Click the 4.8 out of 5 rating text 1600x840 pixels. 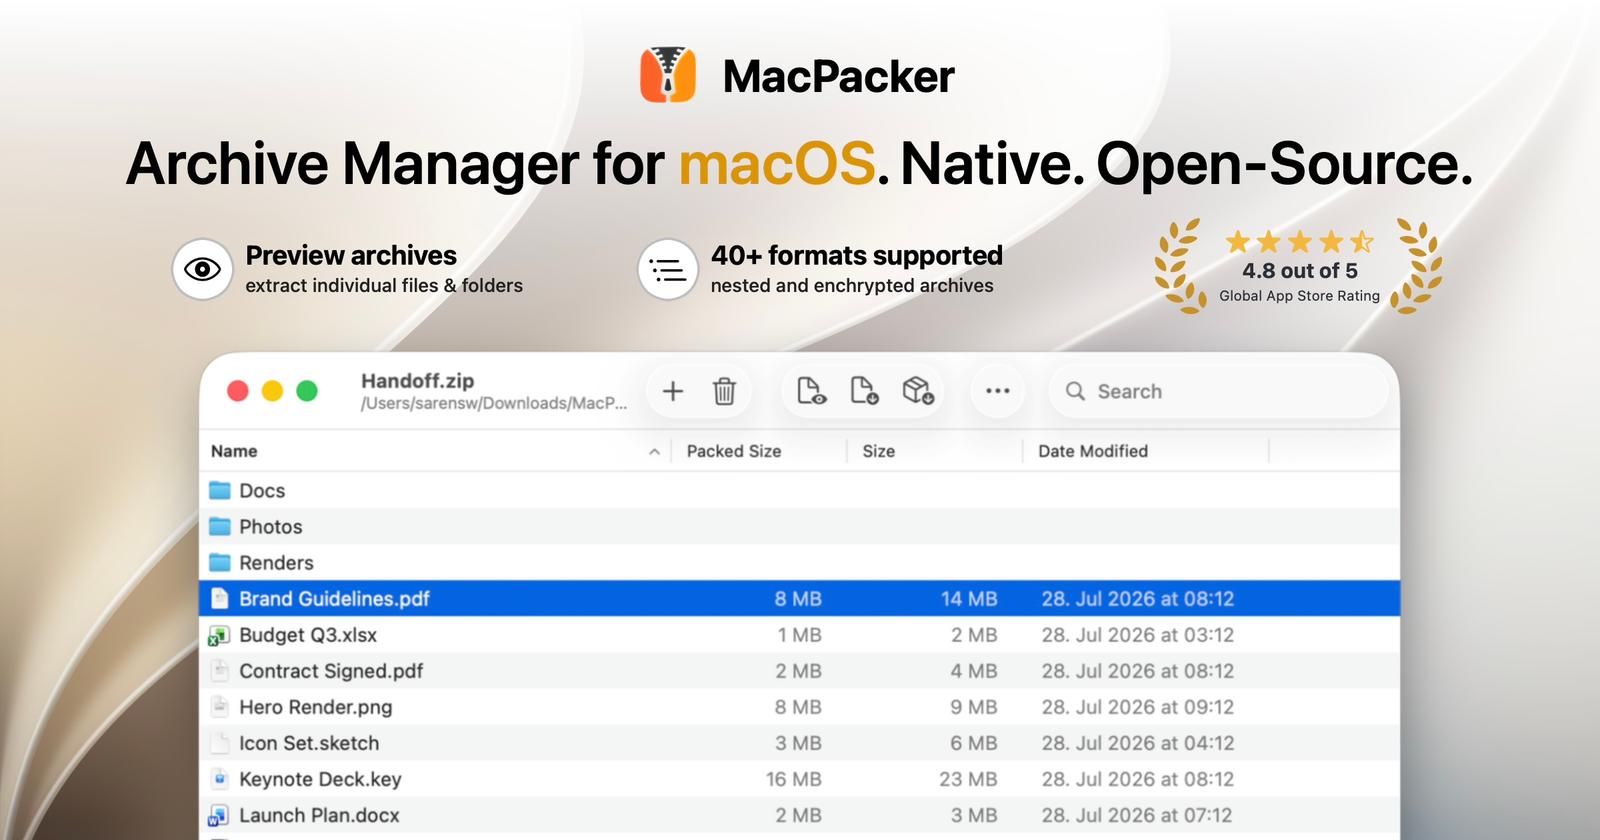[x=1300, y=271]
